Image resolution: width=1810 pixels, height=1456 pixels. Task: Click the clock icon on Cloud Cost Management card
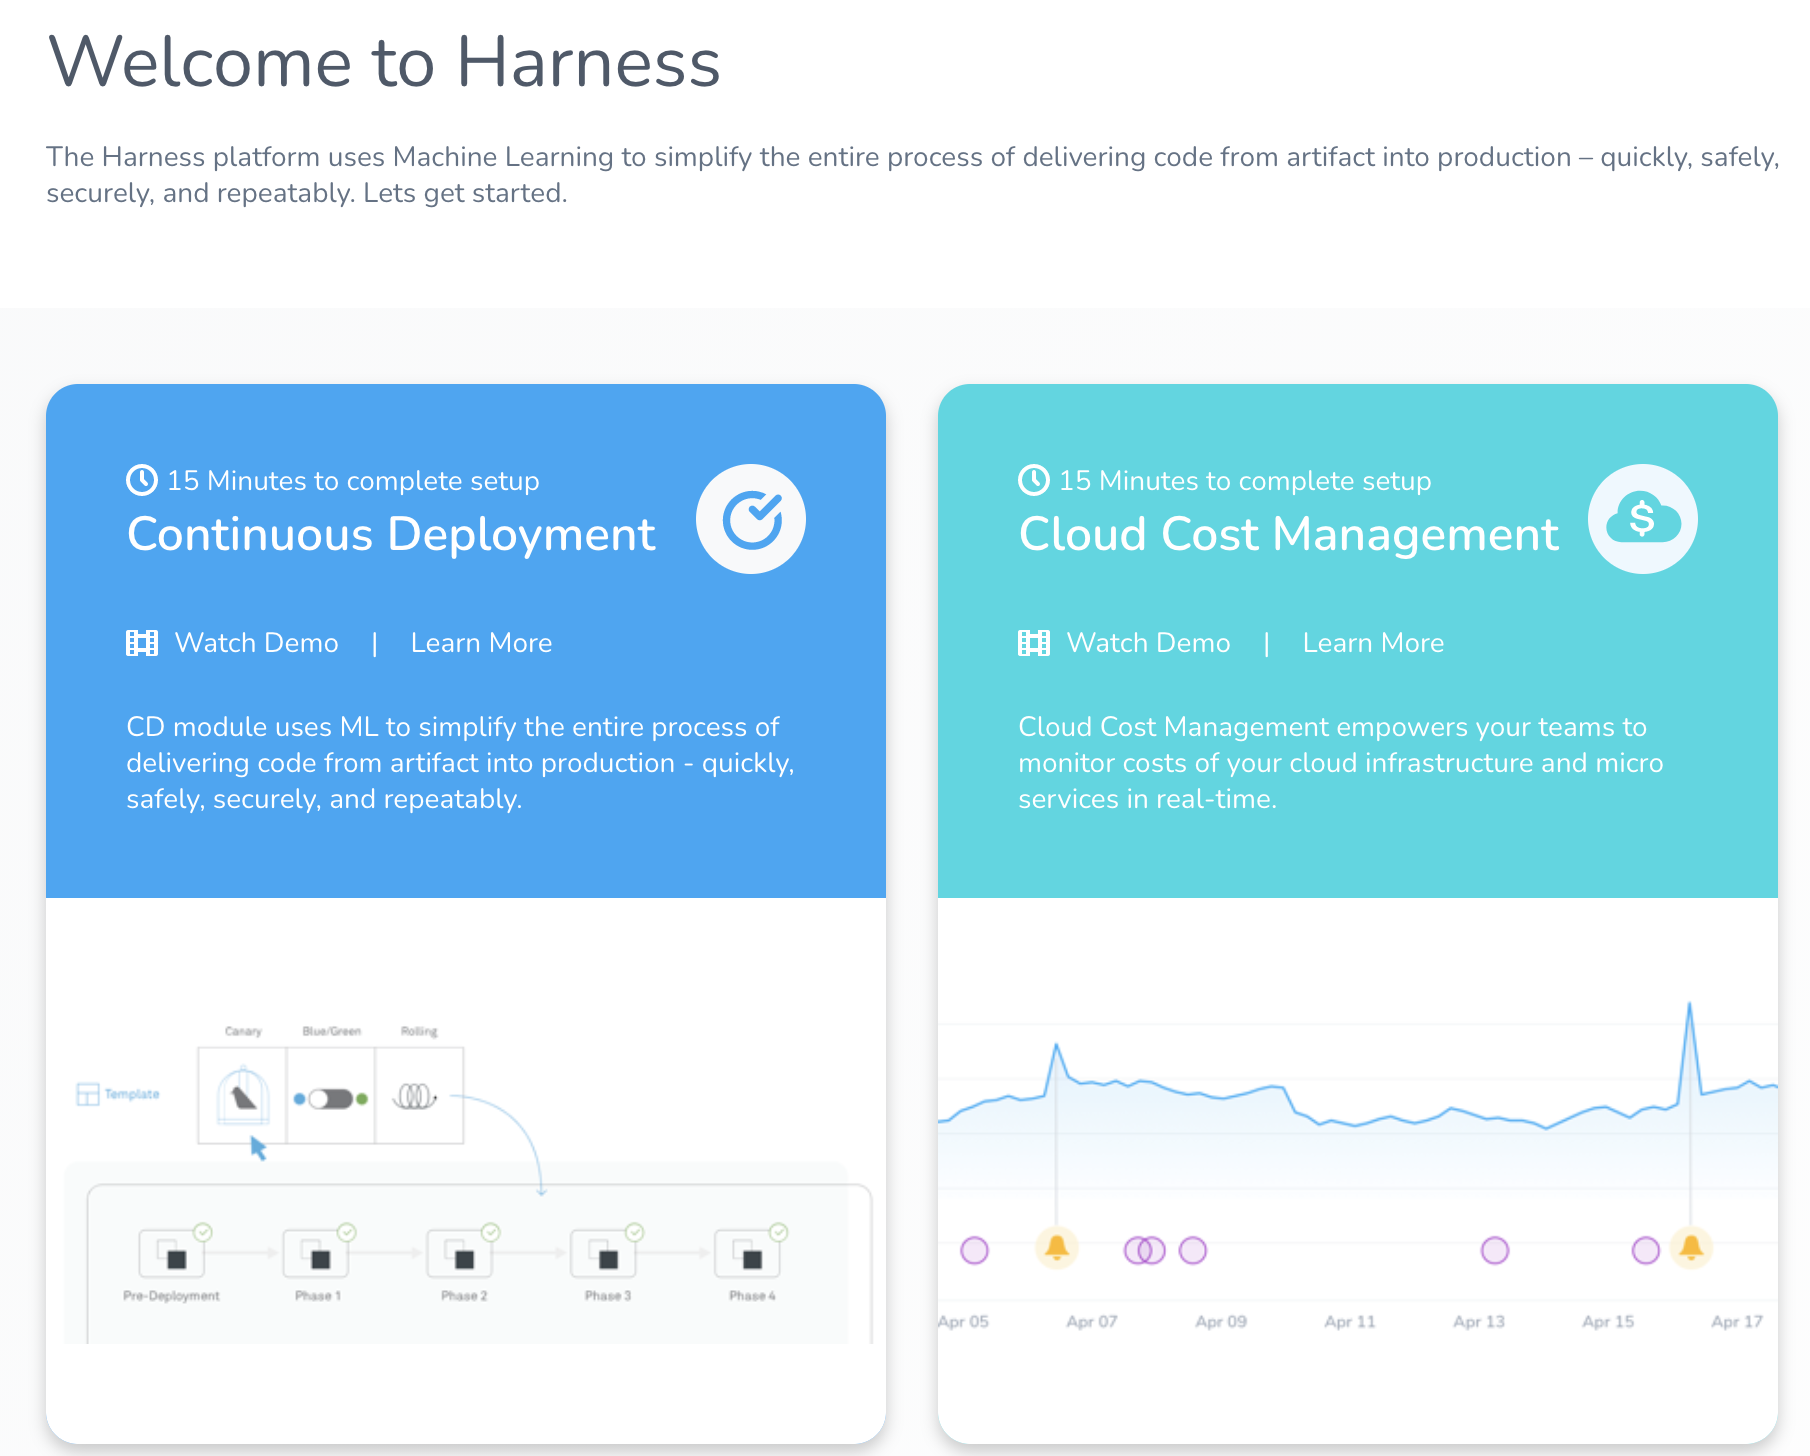coord(1034,480)
